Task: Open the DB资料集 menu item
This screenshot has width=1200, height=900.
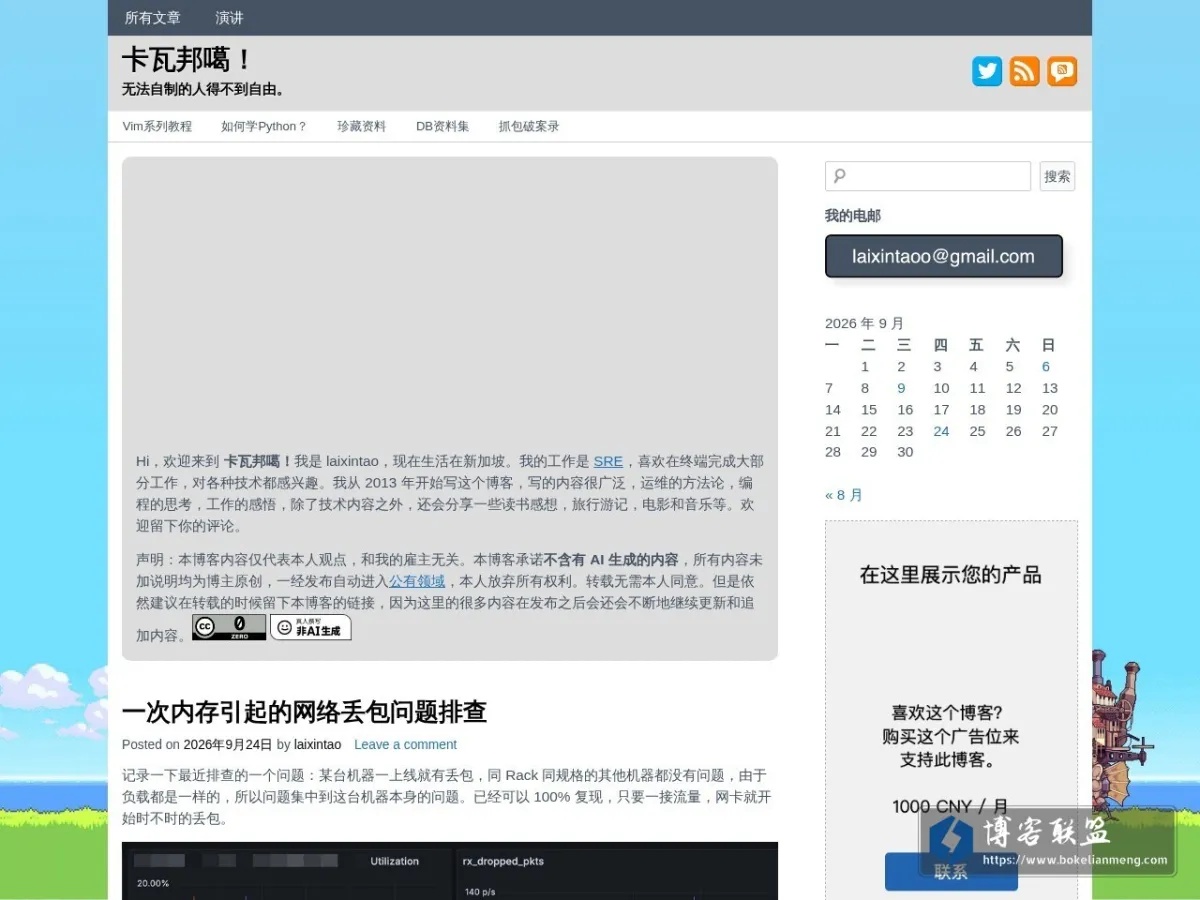Action: tap(442, 126)
